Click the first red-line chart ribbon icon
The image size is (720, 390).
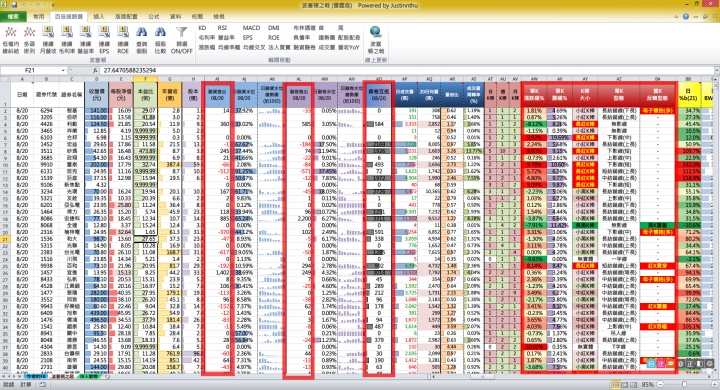tap(11, 32)
